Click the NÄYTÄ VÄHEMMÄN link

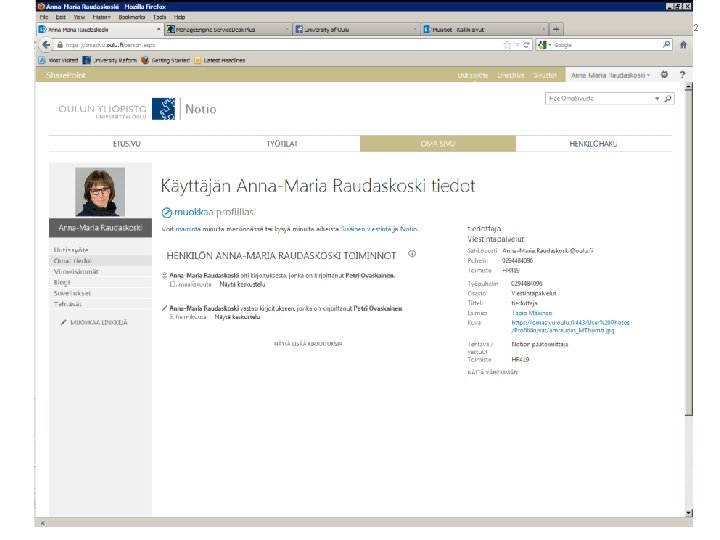click(x=492, y=372)
